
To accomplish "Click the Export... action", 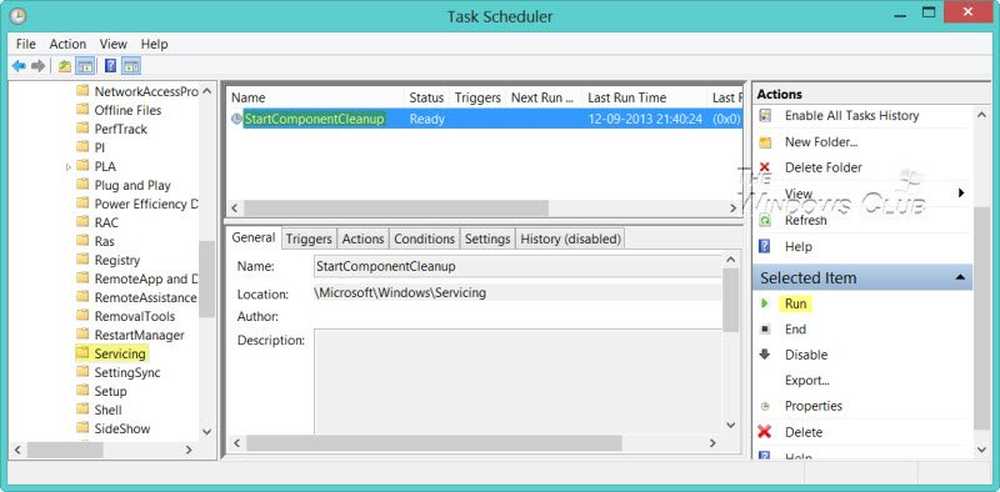I will (807, 380).
